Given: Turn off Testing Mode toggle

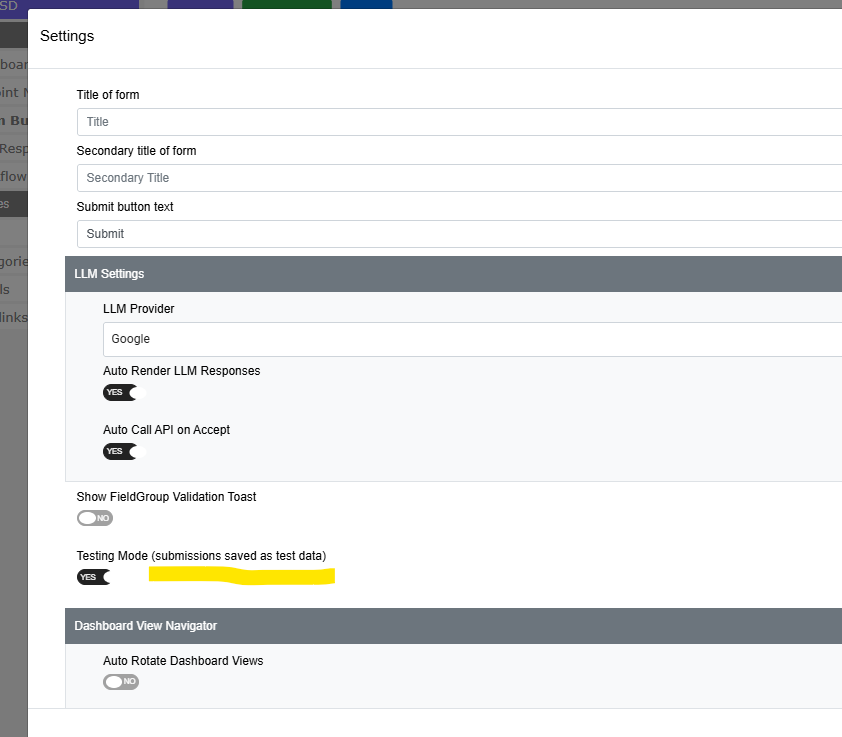Looking at the screenshot, I should 95,577.
